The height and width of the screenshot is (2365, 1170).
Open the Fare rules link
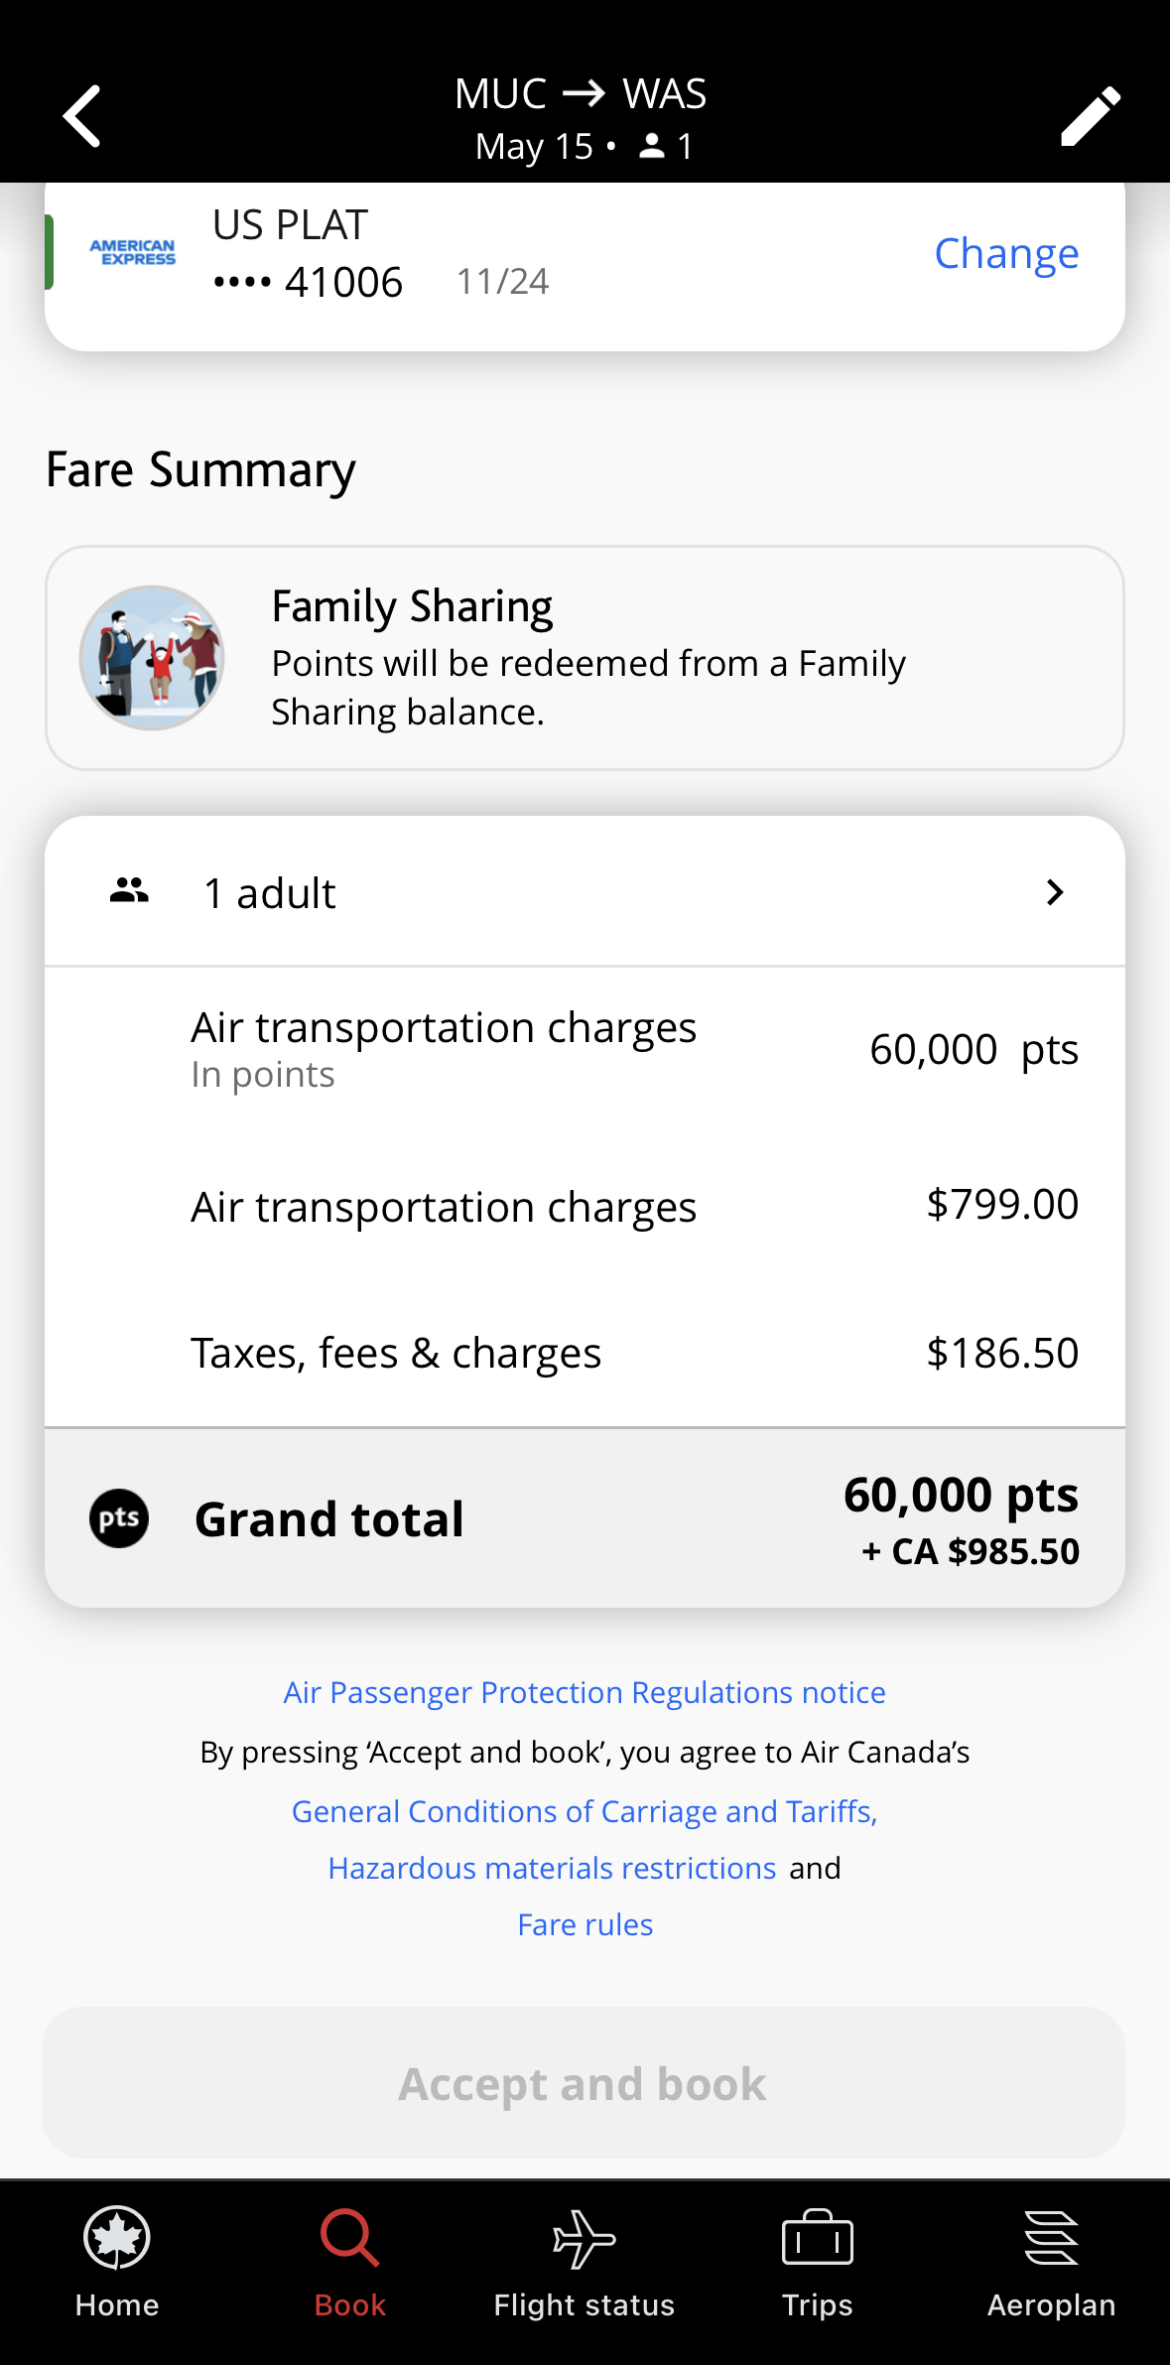click(585, 1925)
